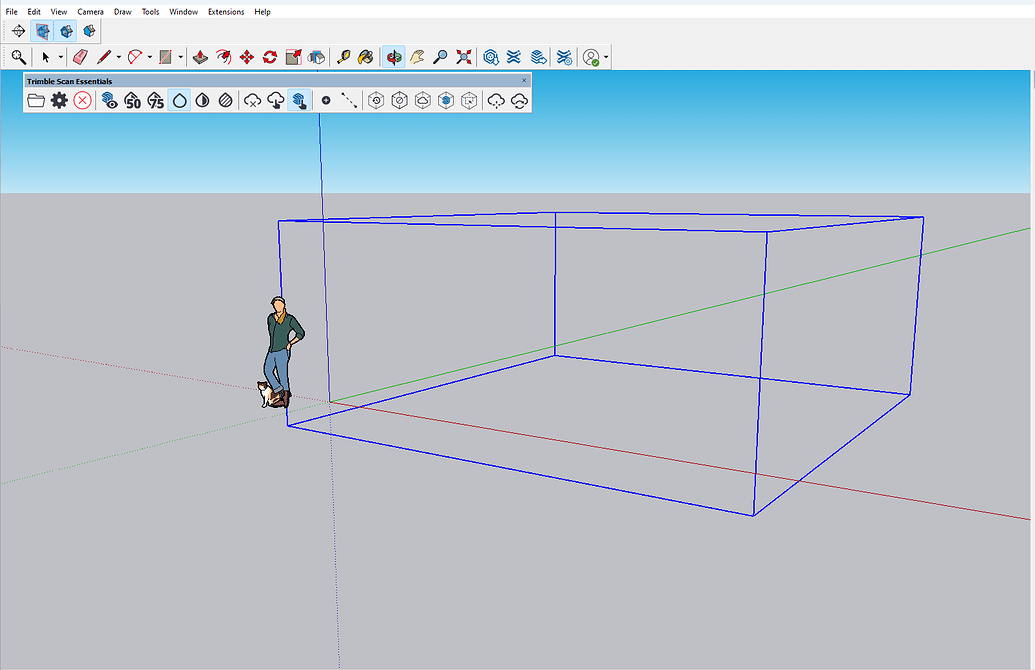The width and height of the screenshot is (1035, 670).
Task: Open the Trimble Scan Essentials settings gear
Action: [59, 100]
